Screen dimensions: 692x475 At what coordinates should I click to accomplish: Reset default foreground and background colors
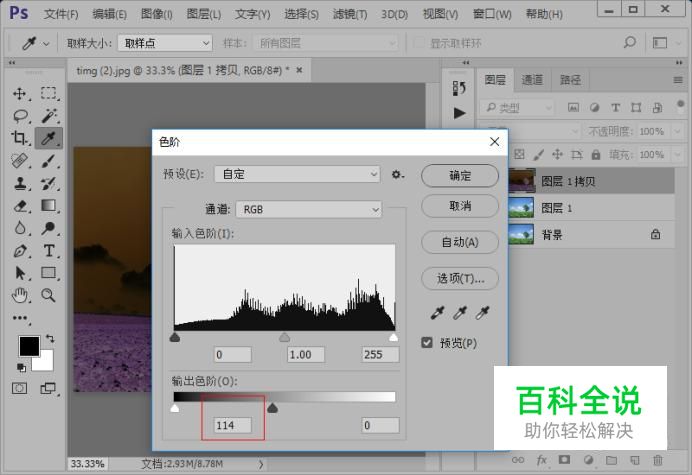pos(21,367)
